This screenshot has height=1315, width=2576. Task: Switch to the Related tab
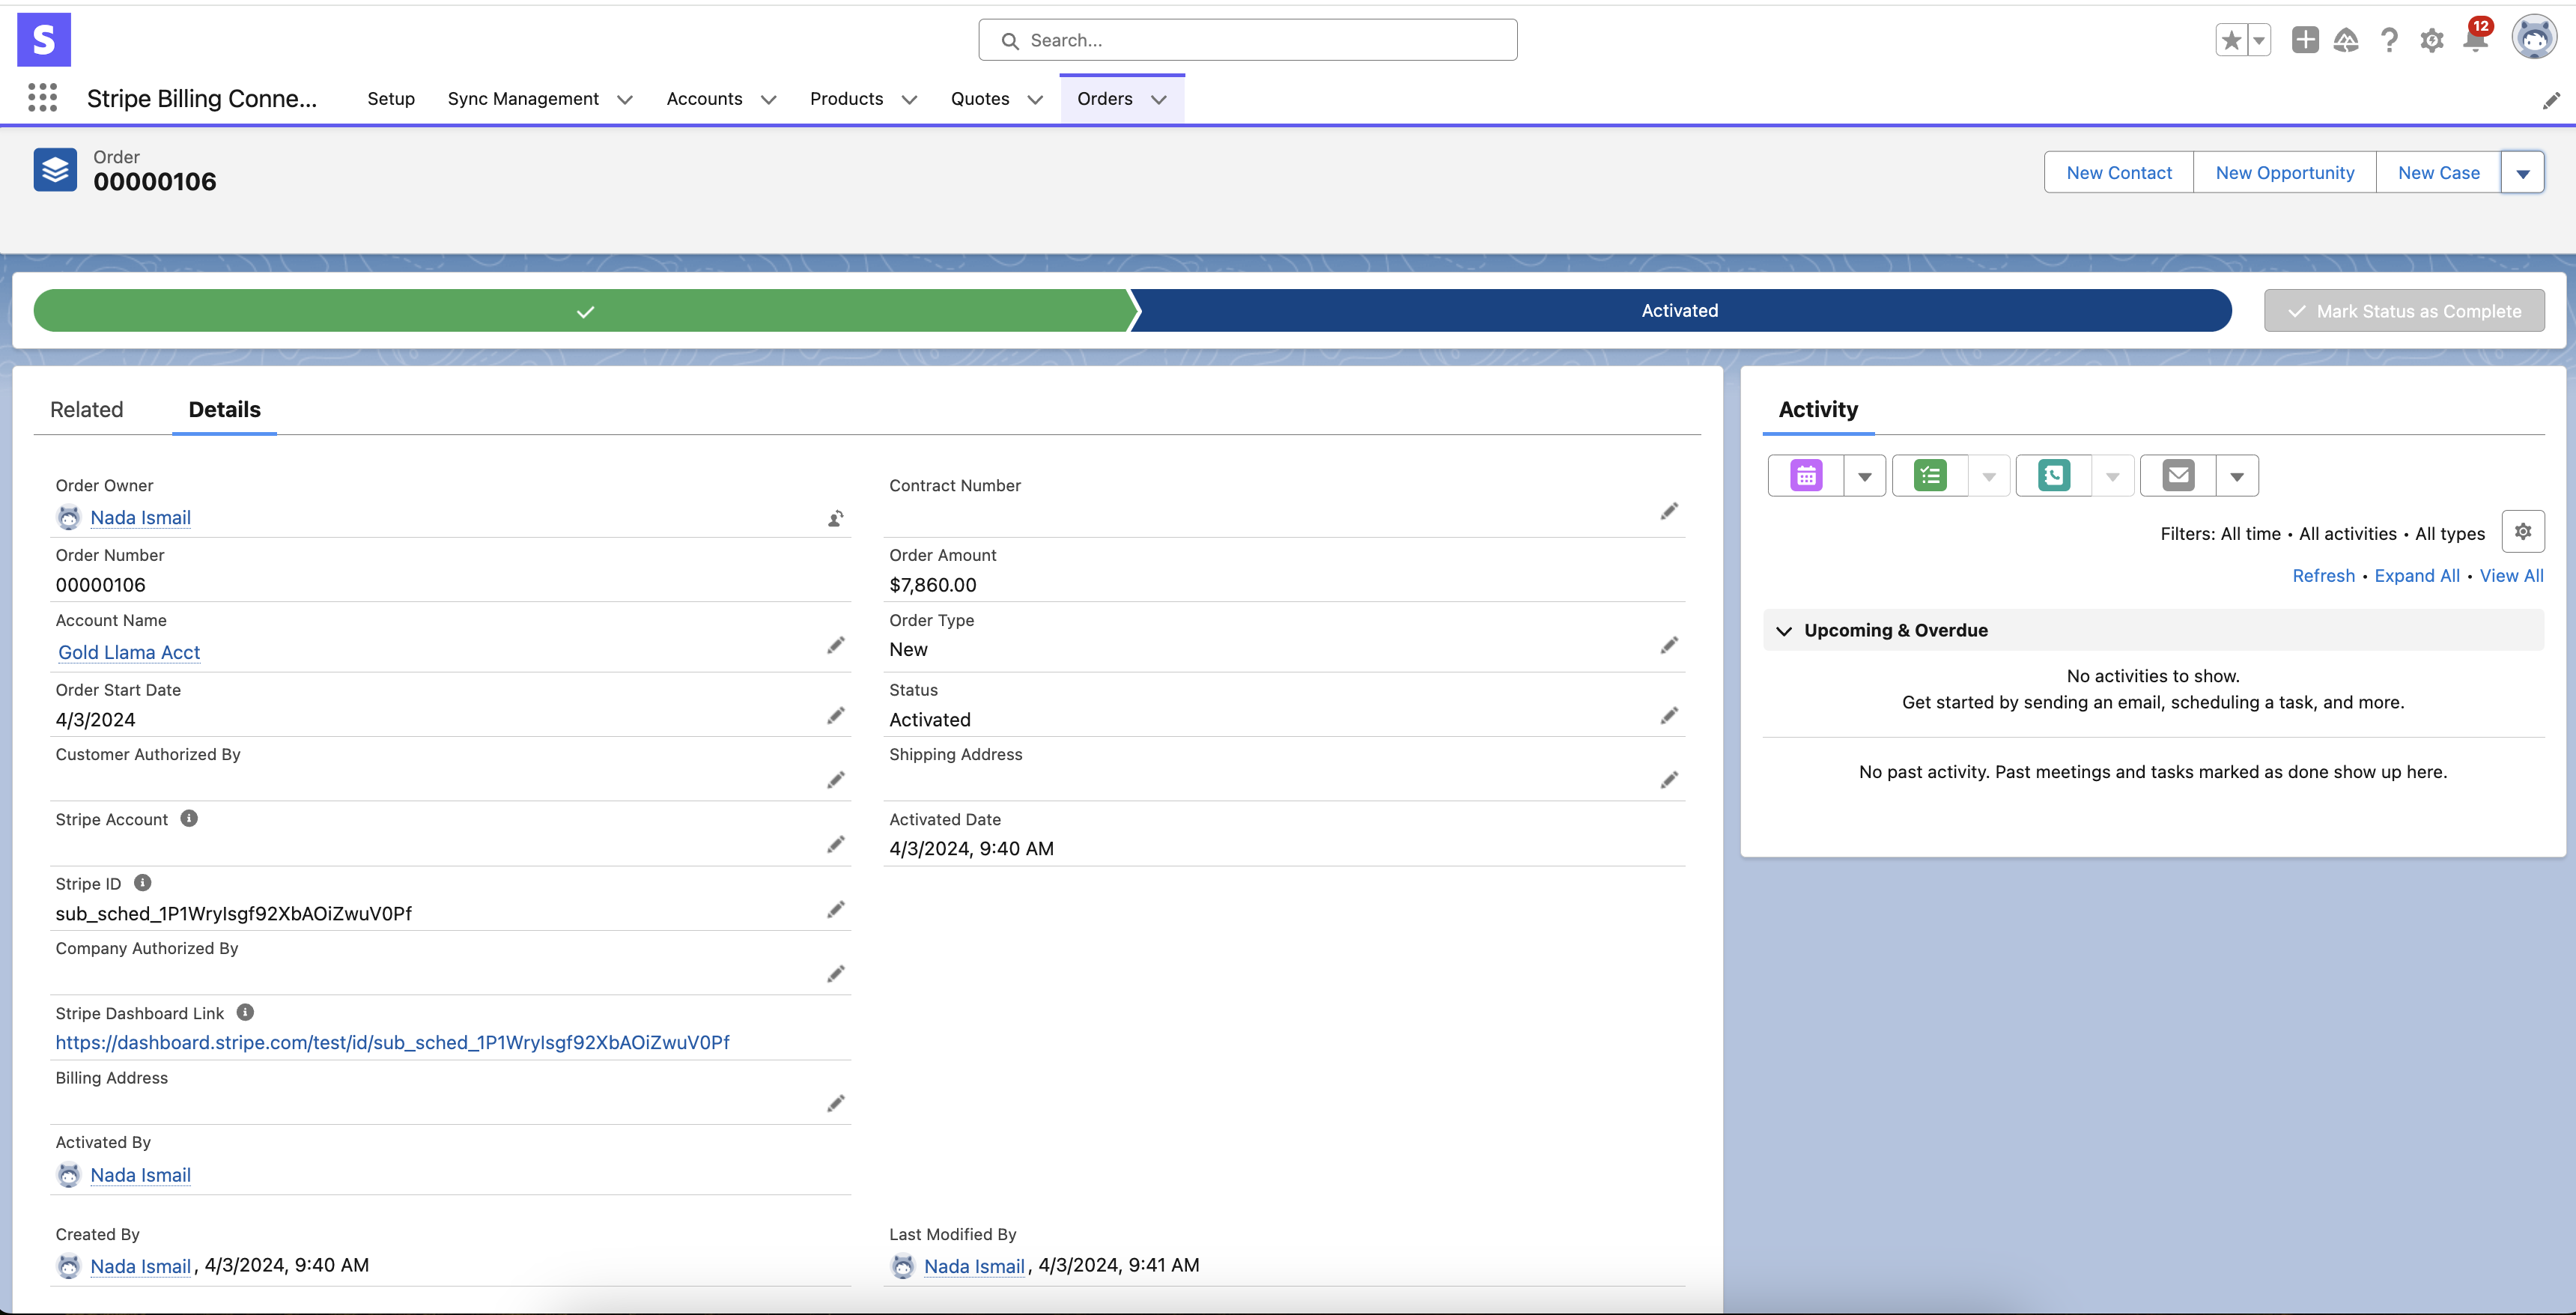(x=87, y=409)
